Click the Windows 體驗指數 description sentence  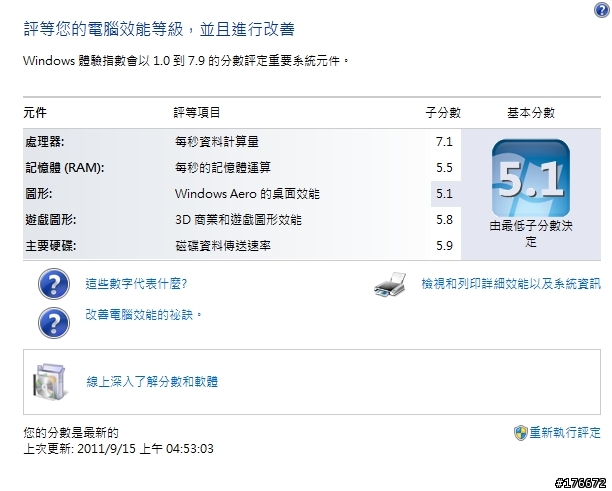click(x=186, y=61)
